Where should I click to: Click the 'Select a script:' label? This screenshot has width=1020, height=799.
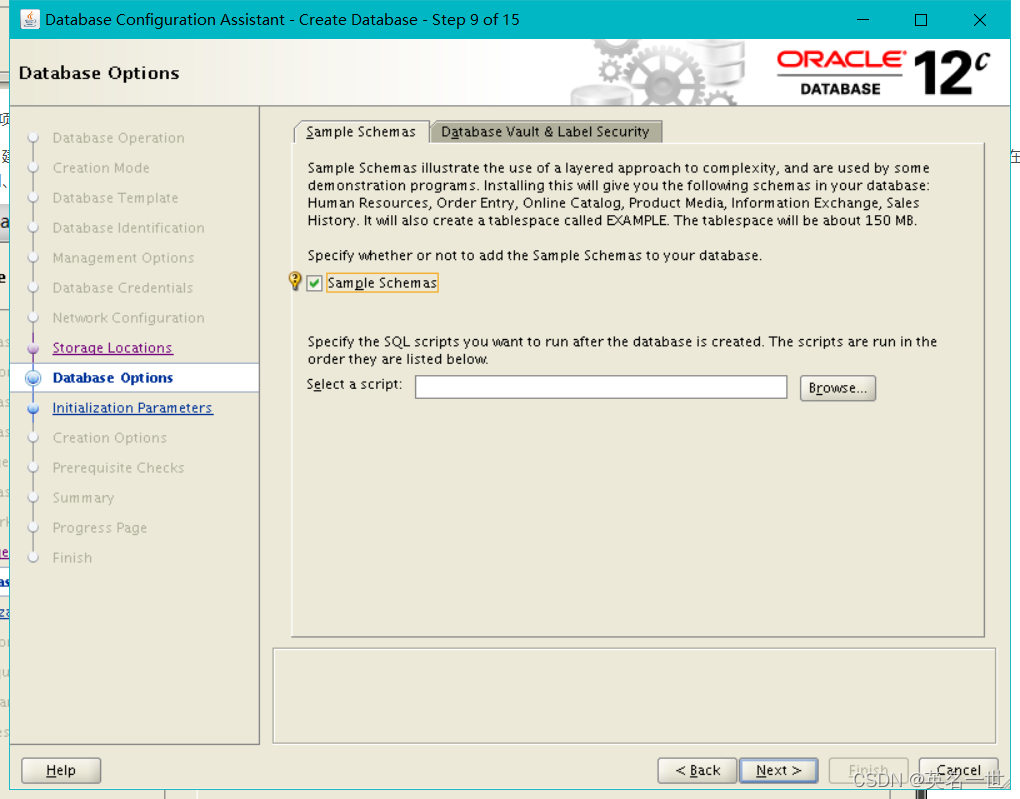[x=355, y=385]
